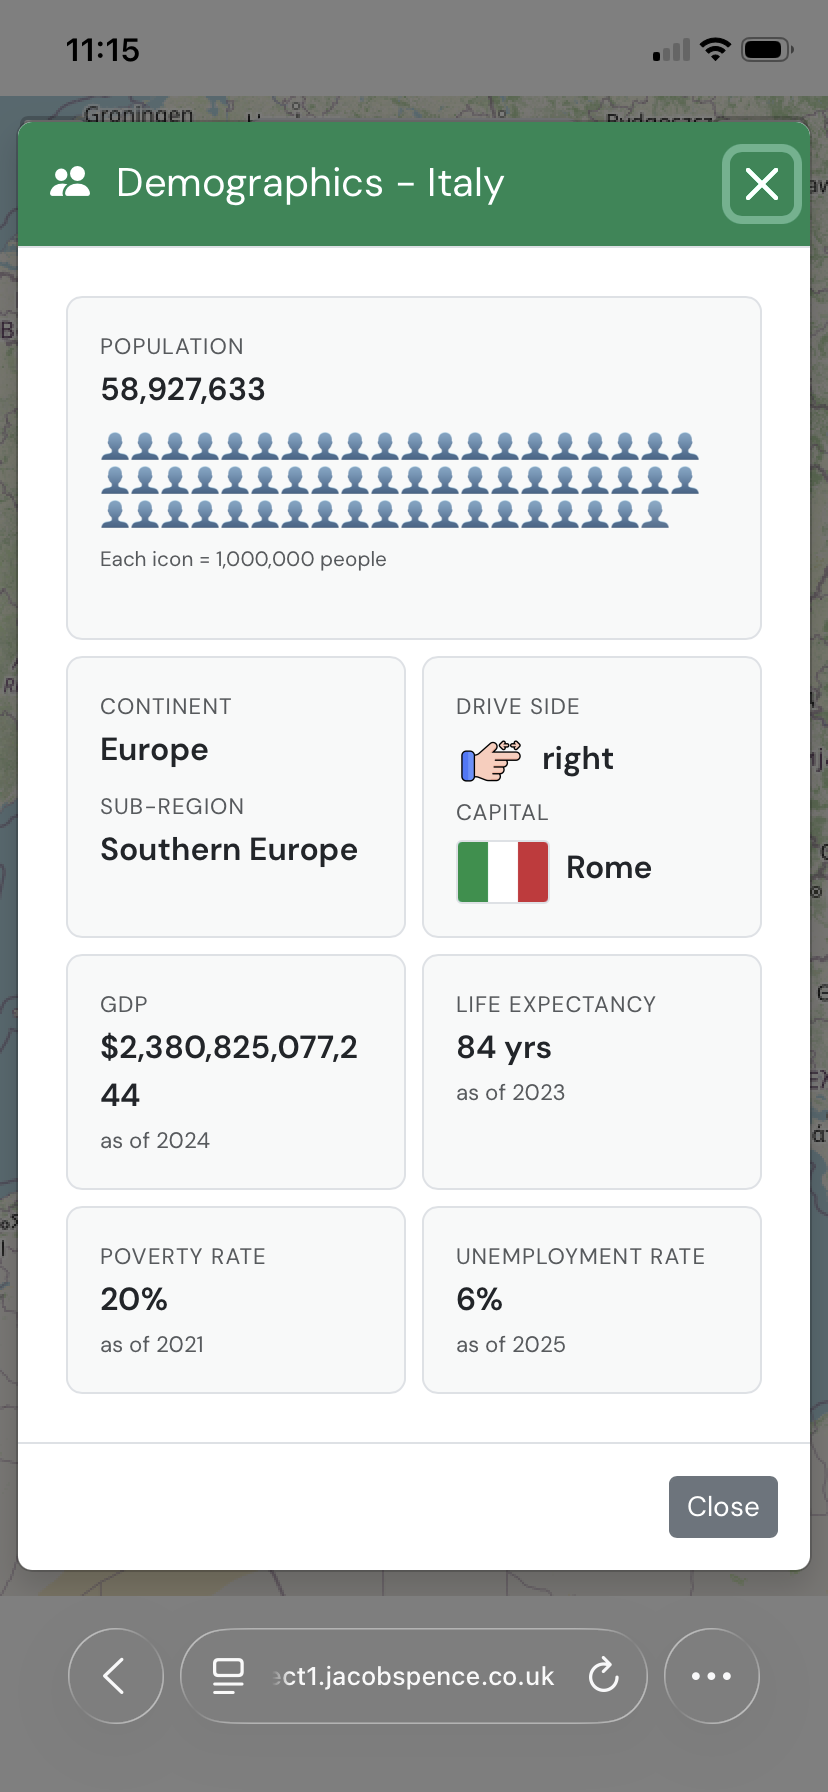Dismiss the dialog with the X icon
Screen dimensions: 828x1792
[x=761, y=184]
